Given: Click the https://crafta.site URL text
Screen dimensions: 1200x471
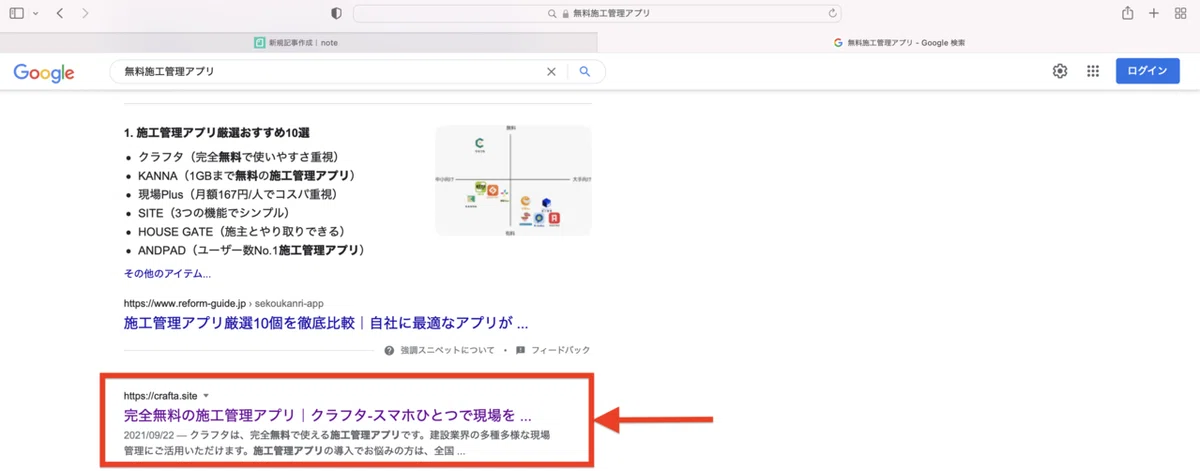Looking at the screenshot, I should (160, 396).
